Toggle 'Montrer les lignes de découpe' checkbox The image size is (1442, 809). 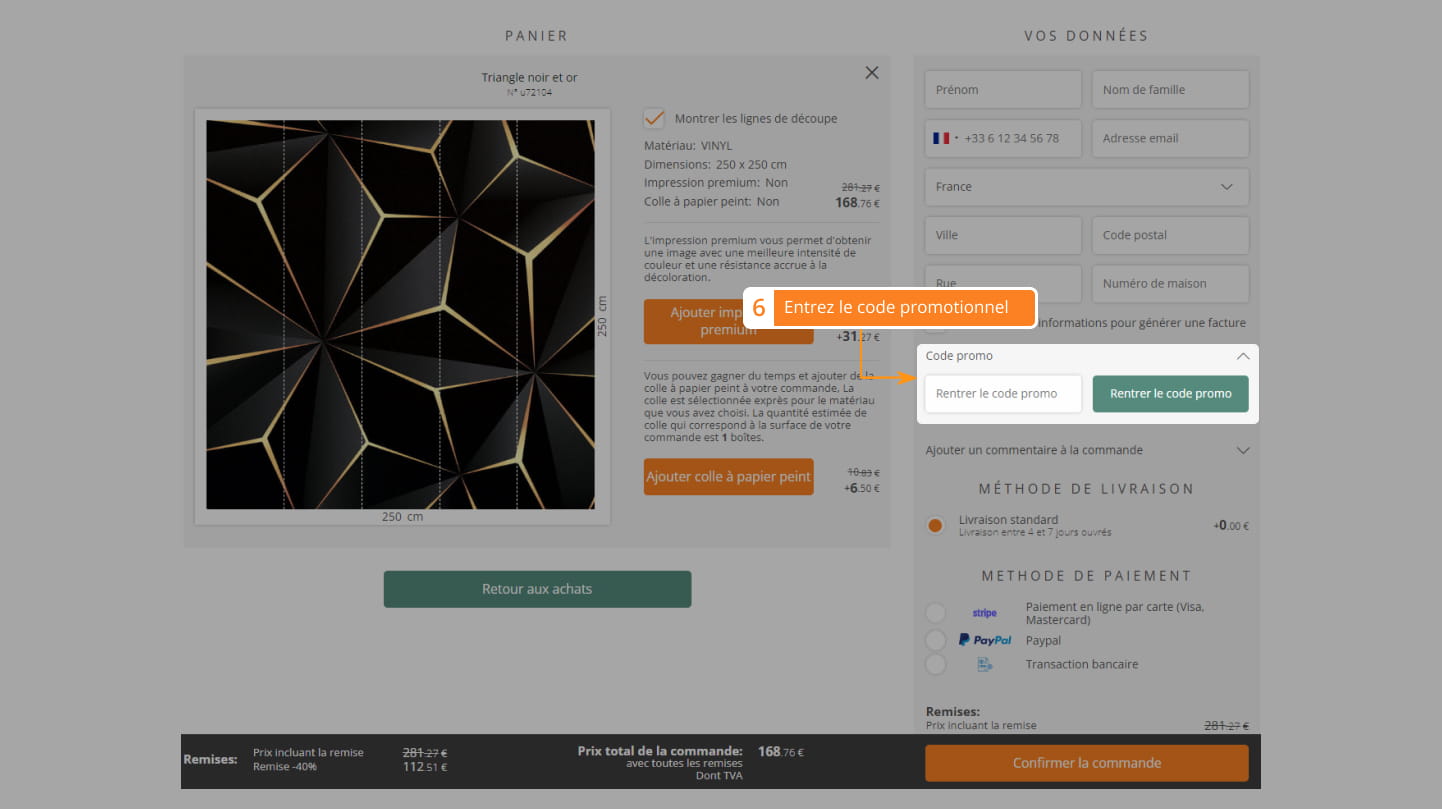[654, 118]
